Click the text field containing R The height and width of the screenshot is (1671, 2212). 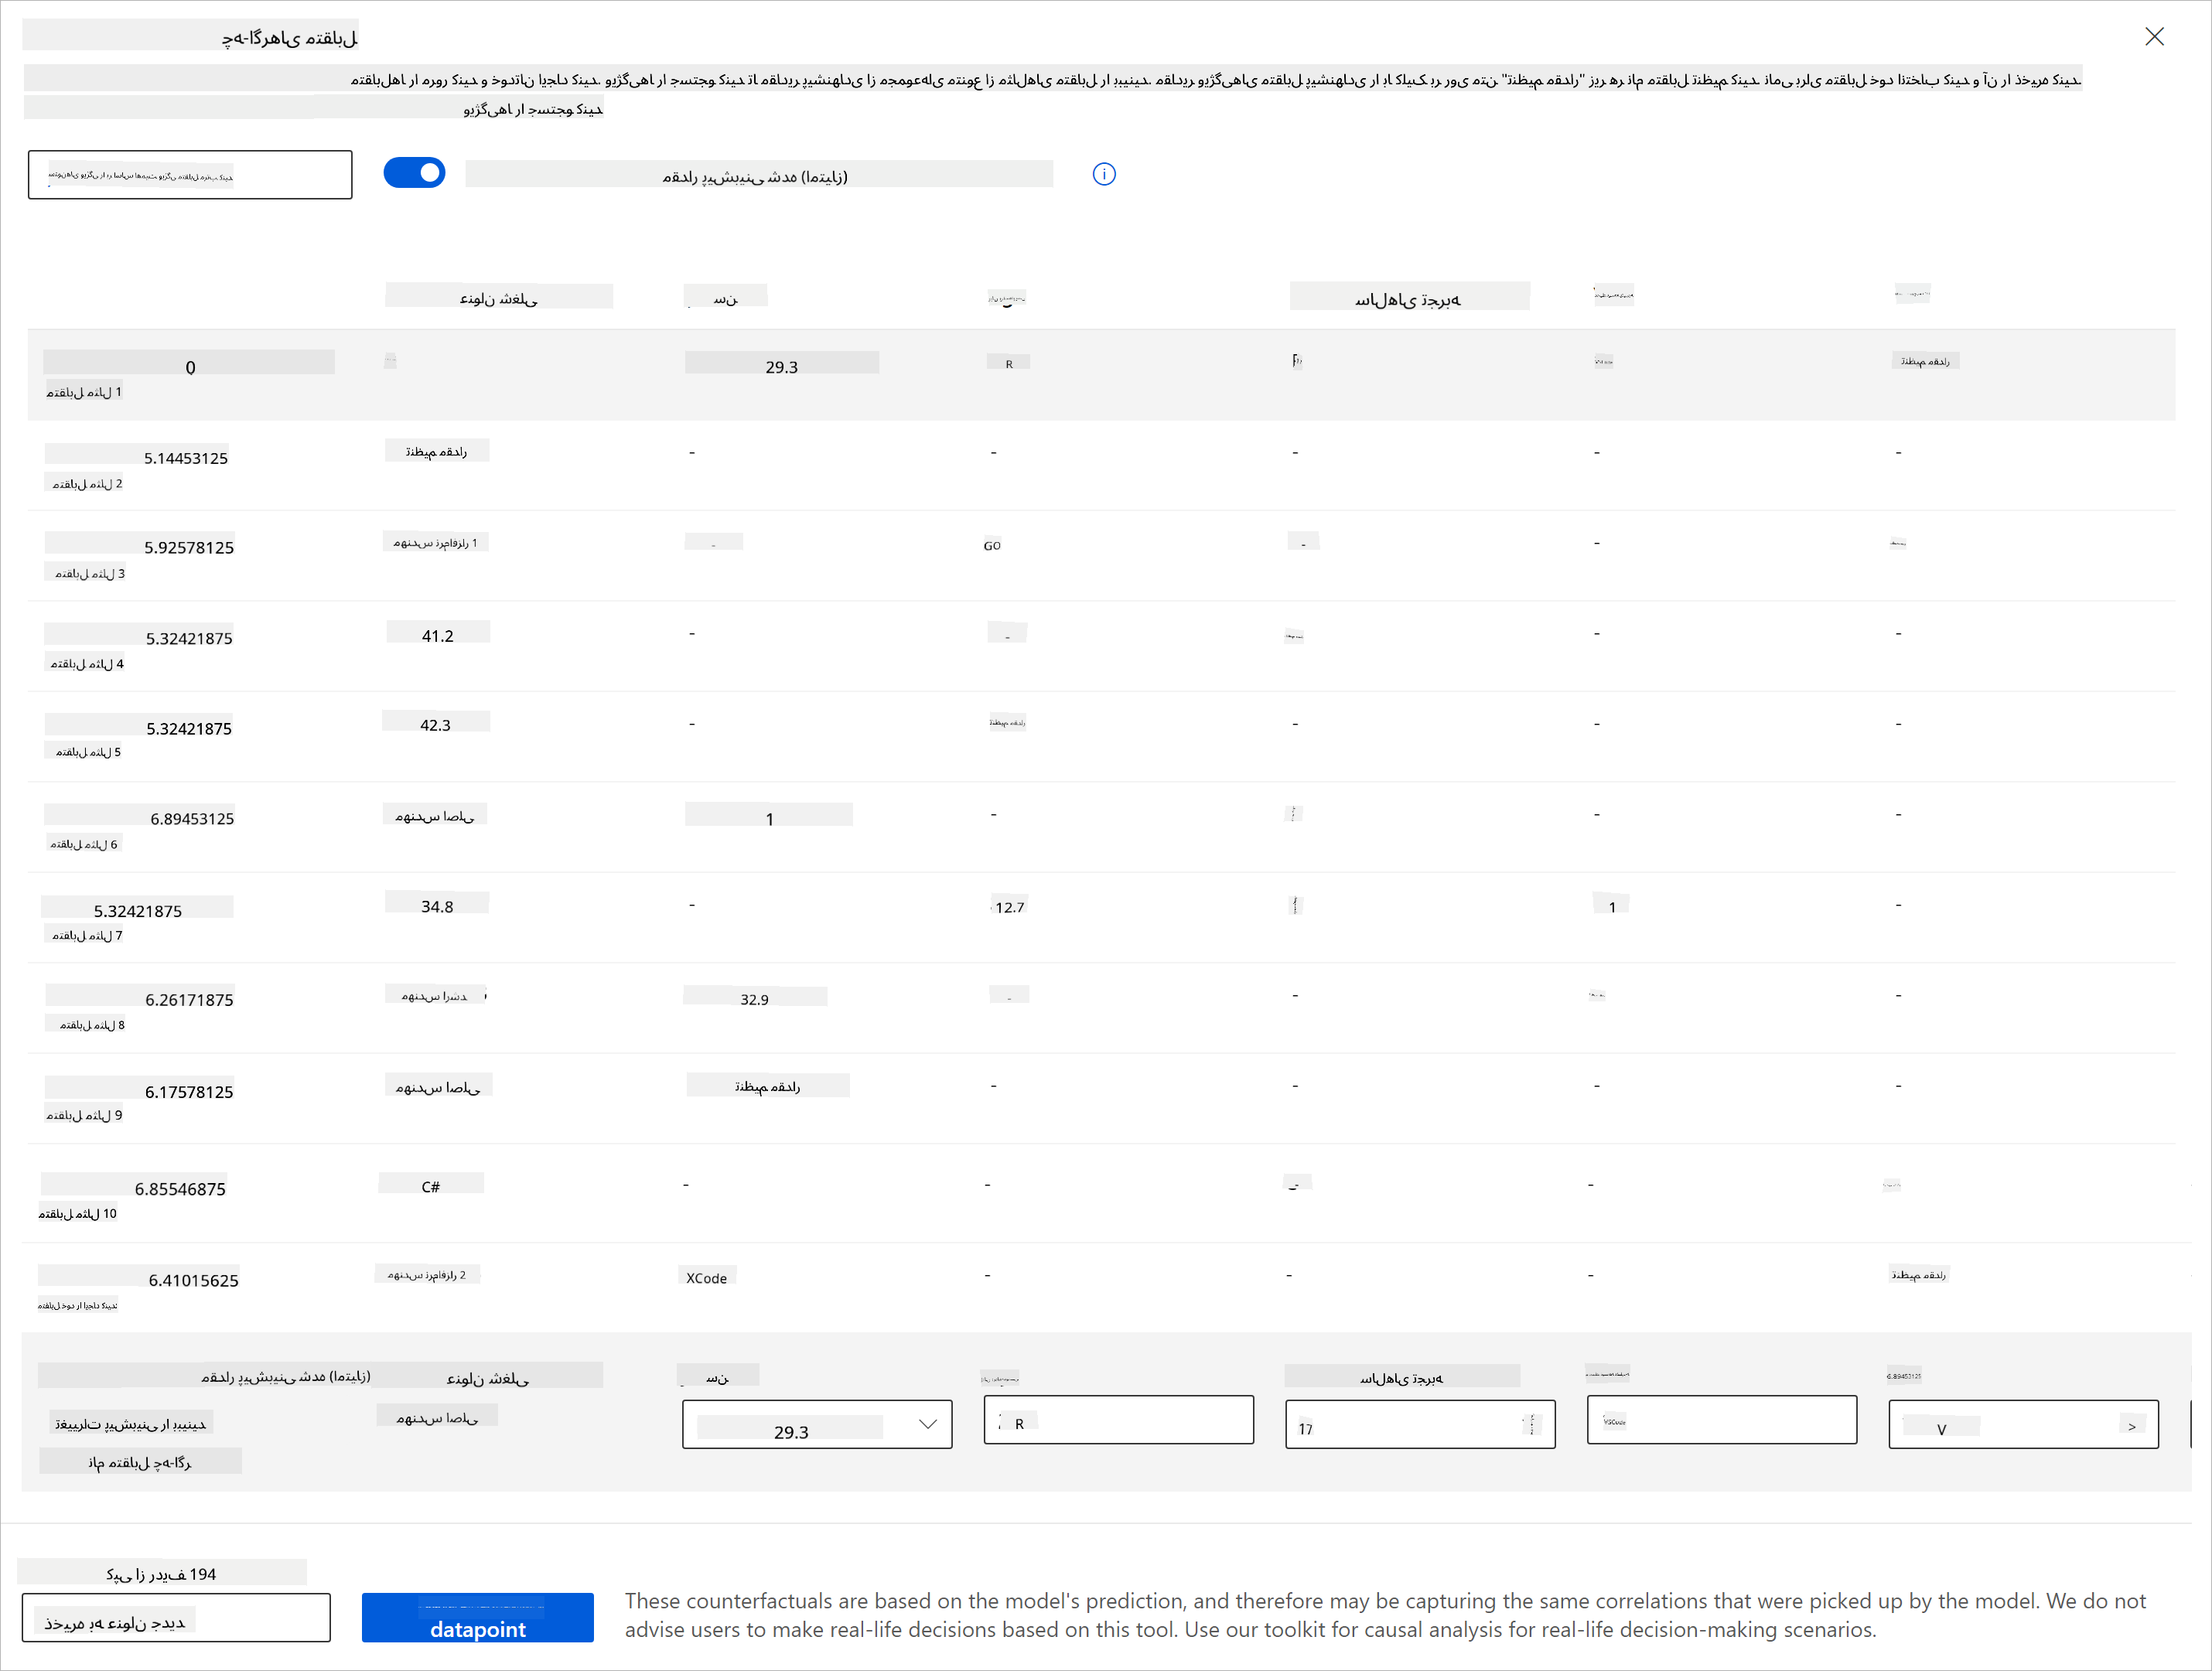1118,1421
